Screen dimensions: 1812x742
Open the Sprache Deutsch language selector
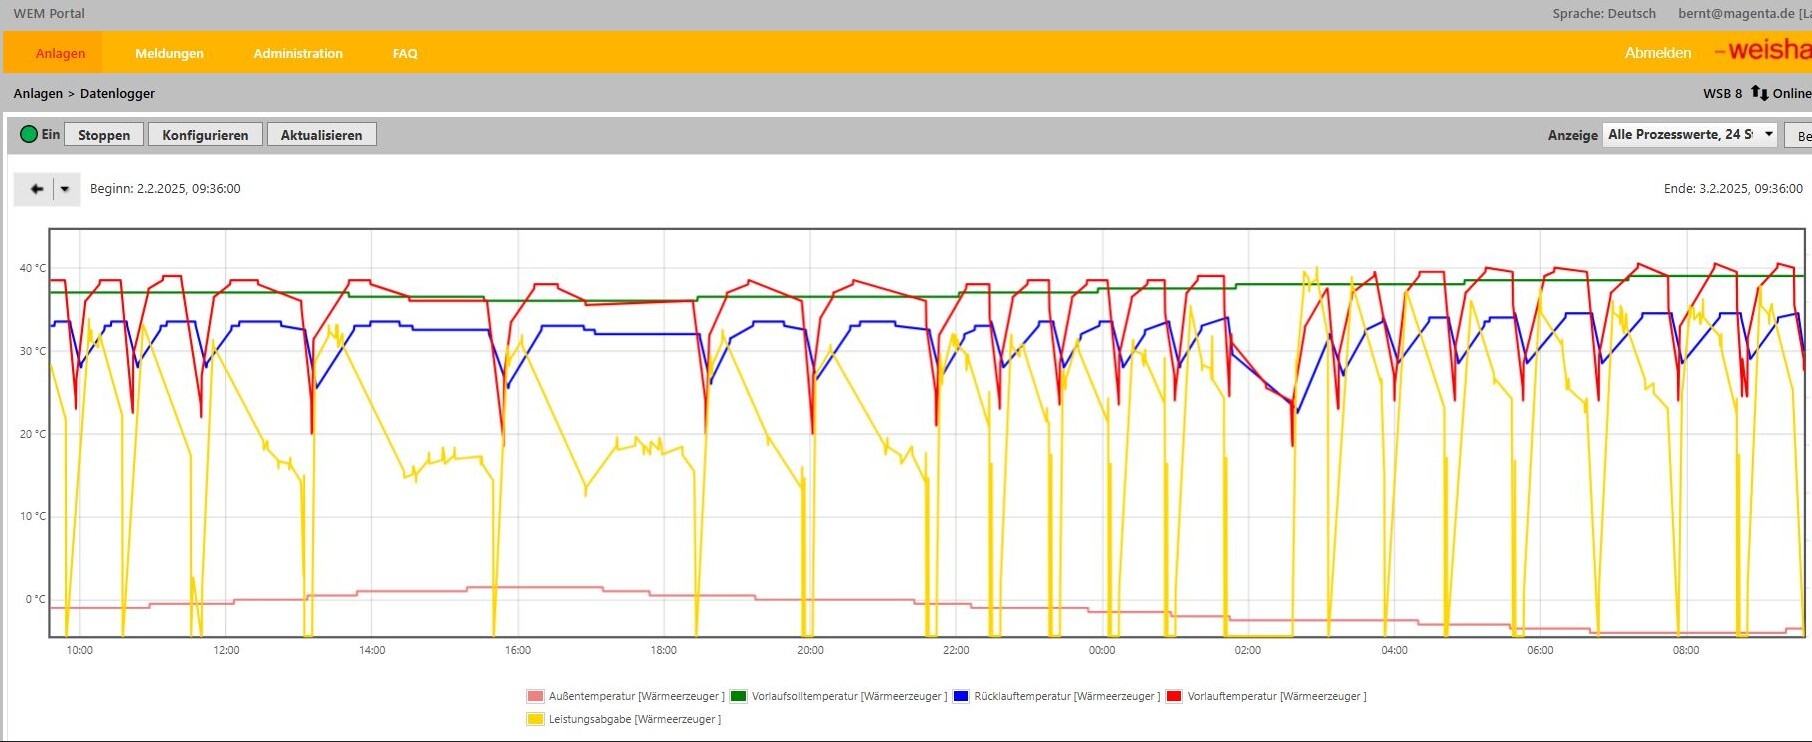1603,14
